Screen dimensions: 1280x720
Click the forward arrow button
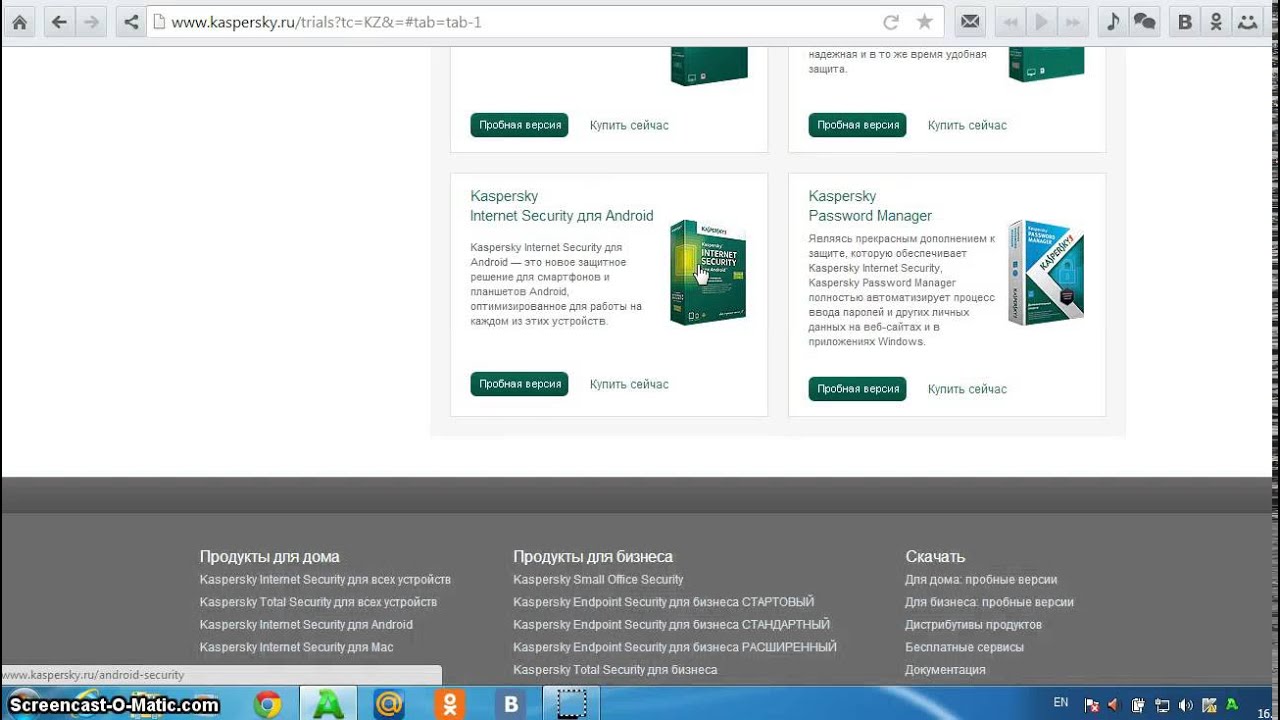tap(92, 22)
